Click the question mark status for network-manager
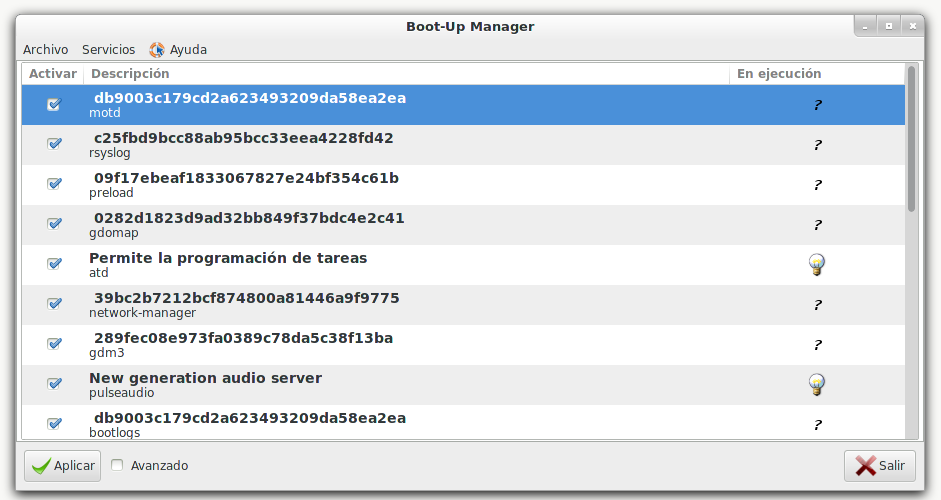This screenshot has width=941, height=500. (817, 305)
